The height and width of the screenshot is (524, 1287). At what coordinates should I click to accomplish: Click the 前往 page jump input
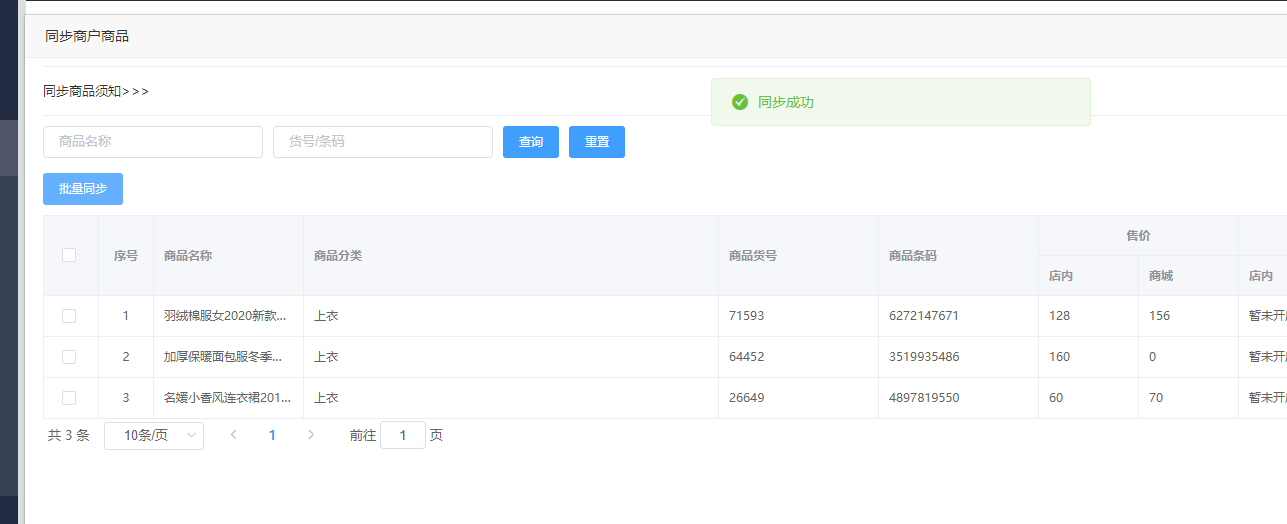pyautogui.click(x=403, y=436)
